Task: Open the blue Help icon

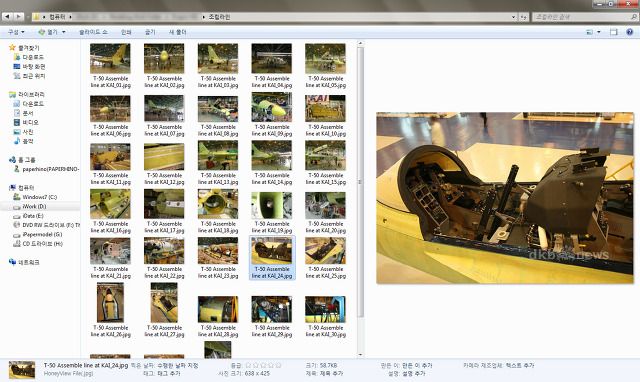Action: (630, 32)
